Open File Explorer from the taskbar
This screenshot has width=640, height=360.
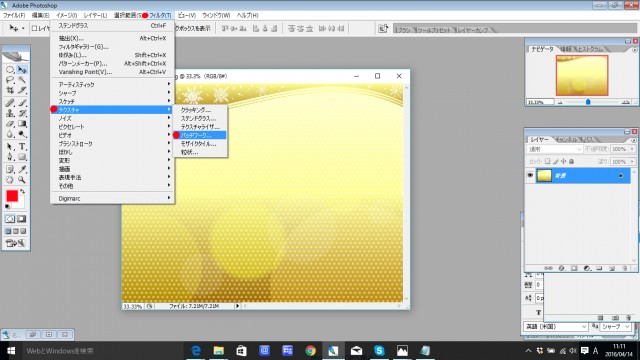(x=219, y=351)
